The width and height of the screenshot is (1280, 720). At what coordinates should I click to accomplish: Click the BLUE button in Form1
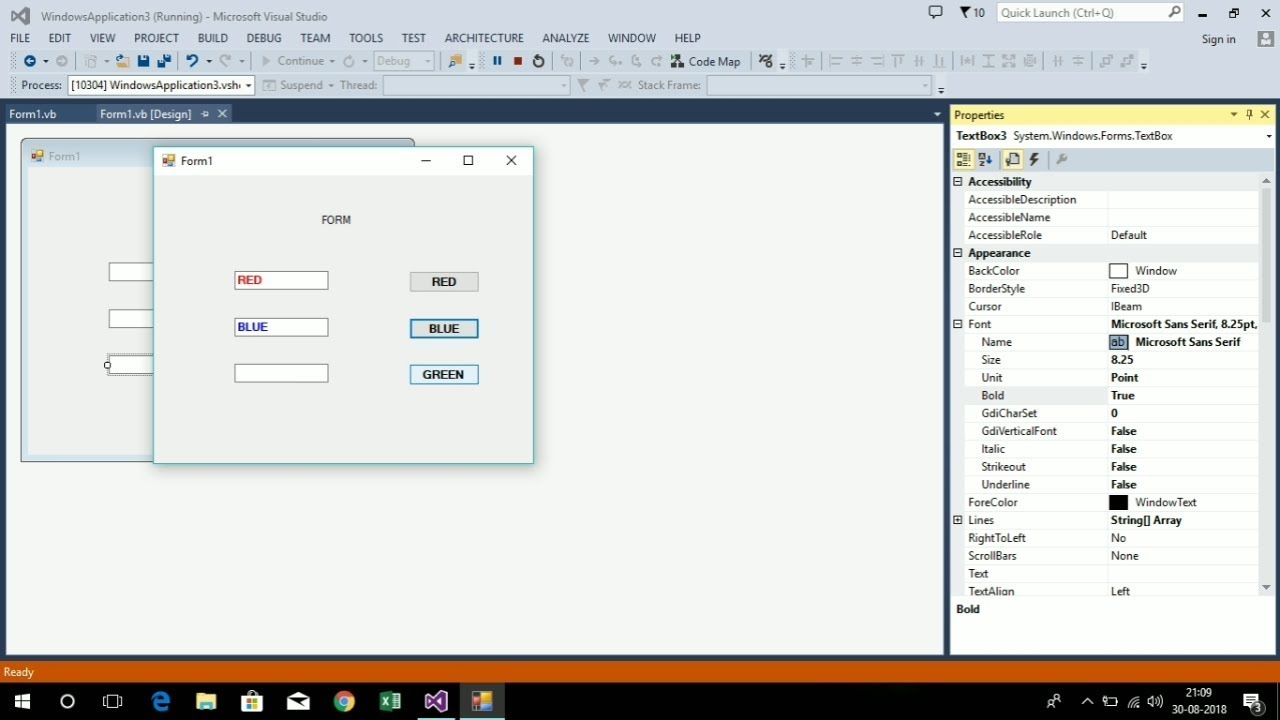(x=444, y=329)
